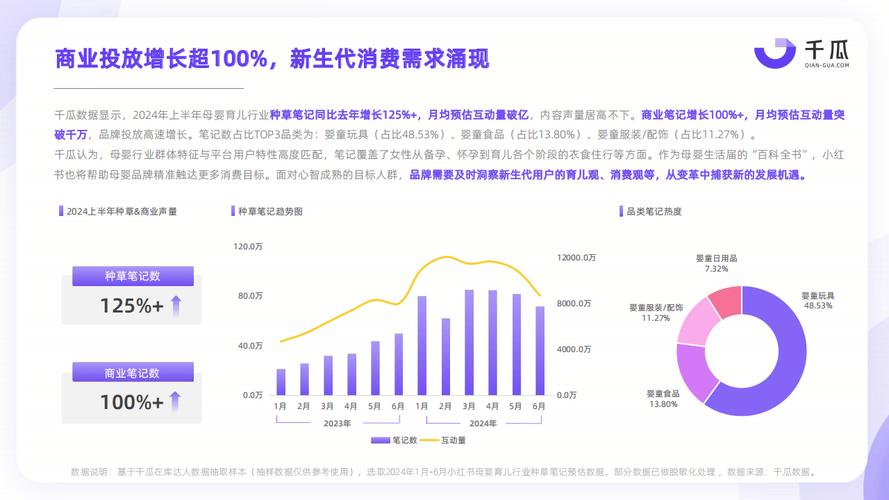Click the 商业笔记数 label badge
This screenshot has height=500, width=889.
click(133, 372)
